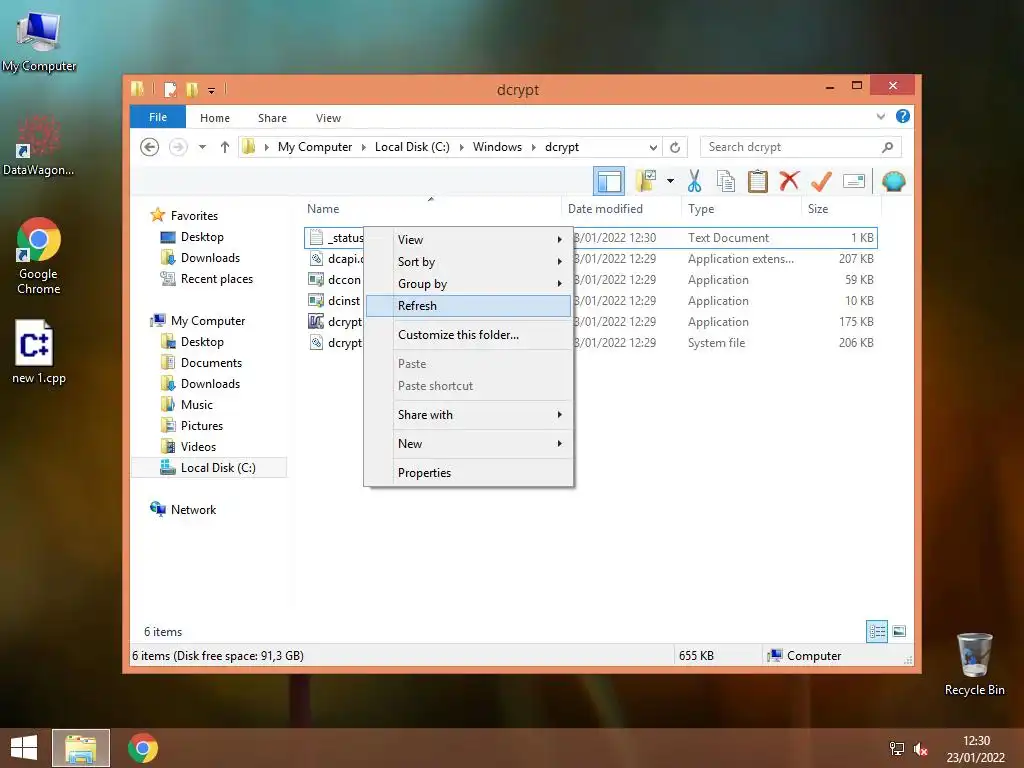Click My Computer in the address breadcrumb
The height and width of the screenshot is (768, 1024).
click(x=315, y=147)
